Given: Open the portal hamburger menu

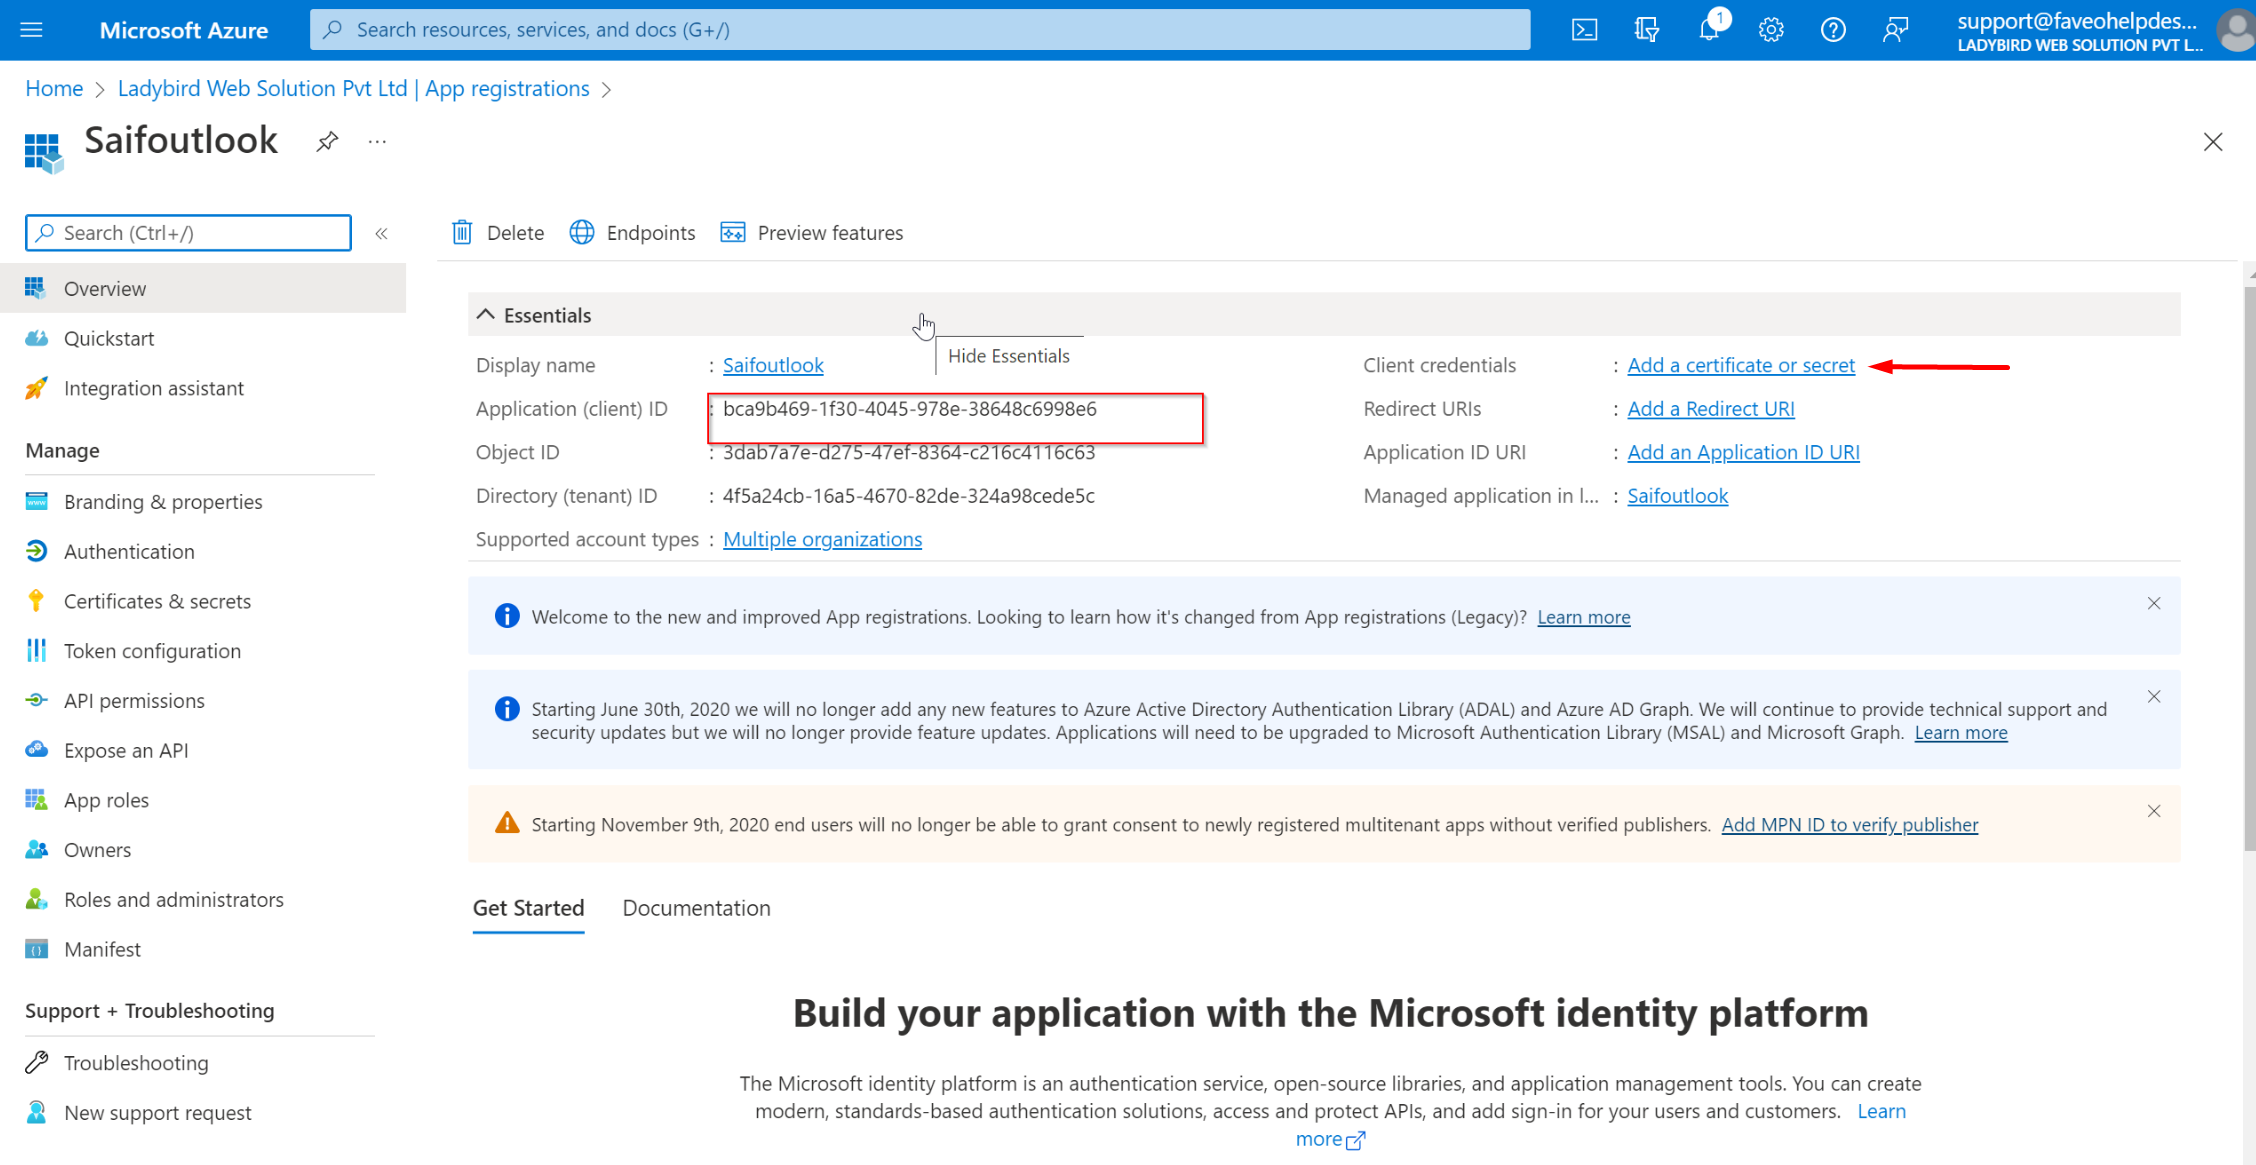Looking at the screenshot, I should tap(31, 29).
